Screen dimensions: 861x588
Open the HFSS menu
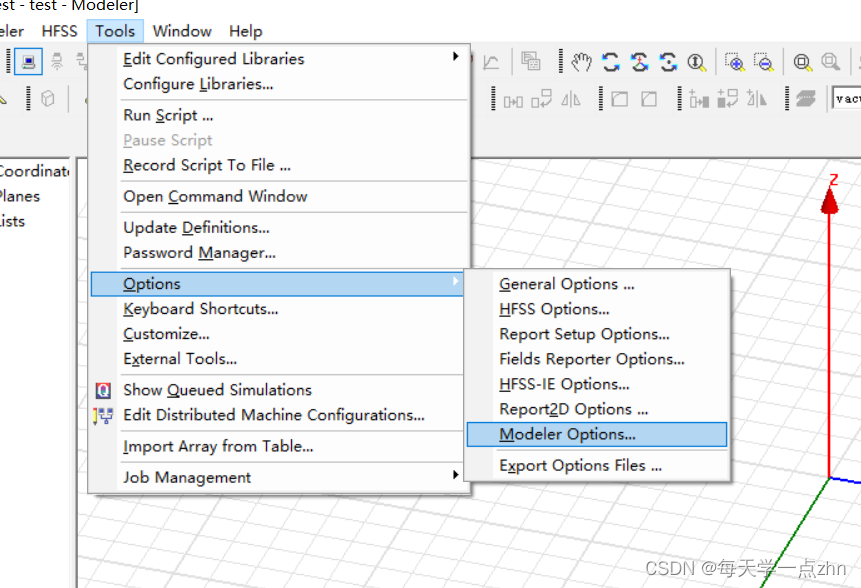pyautogui.click(x=59, y=31)
